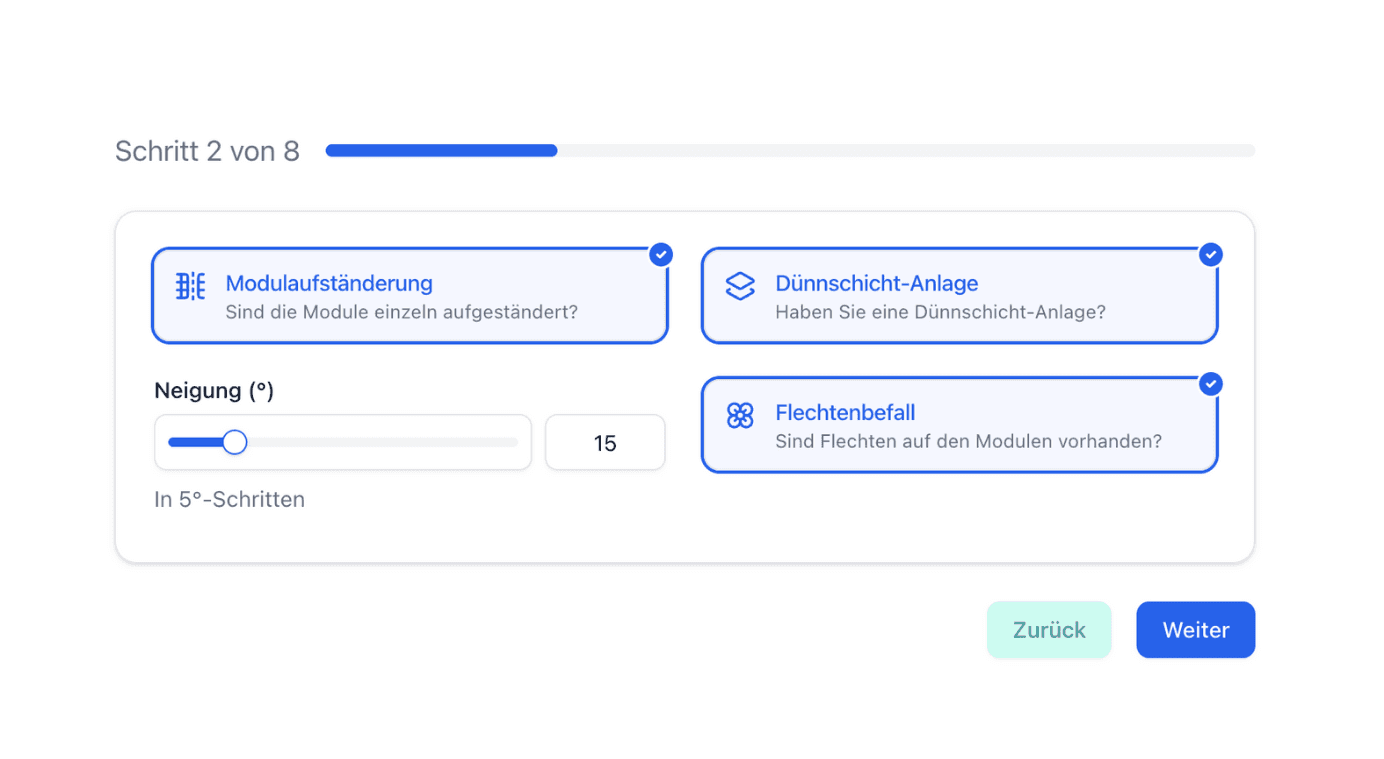The width and height of the screenshot is (1384, 759).
Task: Click the tilt value field showing 15
Action: pos(604,441)
